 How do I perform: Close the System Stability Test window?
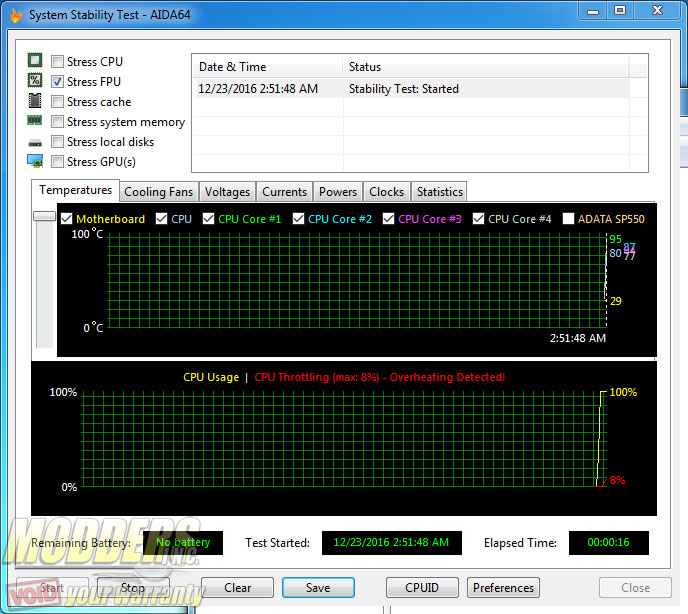[x=657, y=11]
